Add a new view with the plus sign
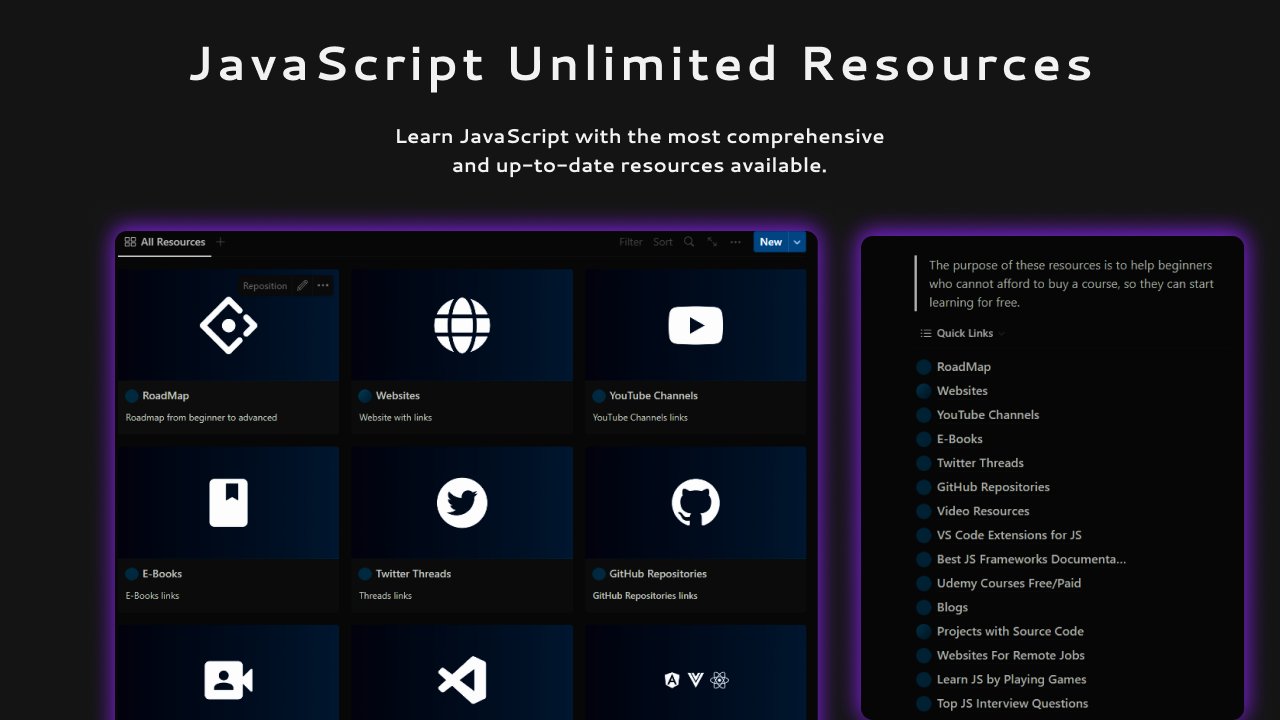 220,241
